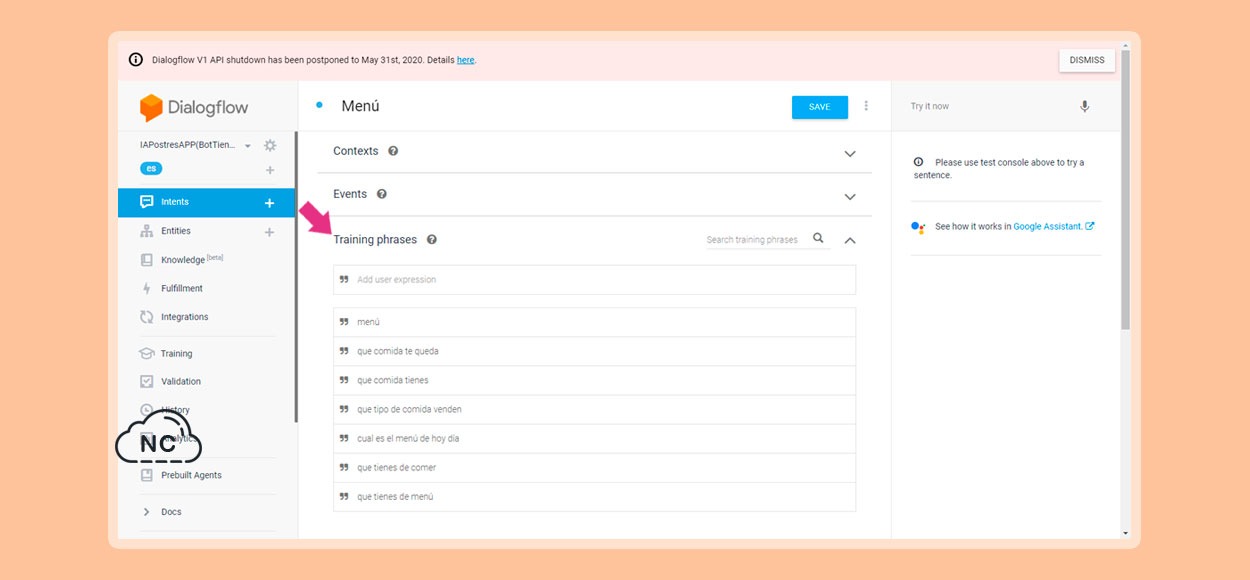Click the Add user expression field
This screenshot has height=580, width=1250.
pos(594,280)
